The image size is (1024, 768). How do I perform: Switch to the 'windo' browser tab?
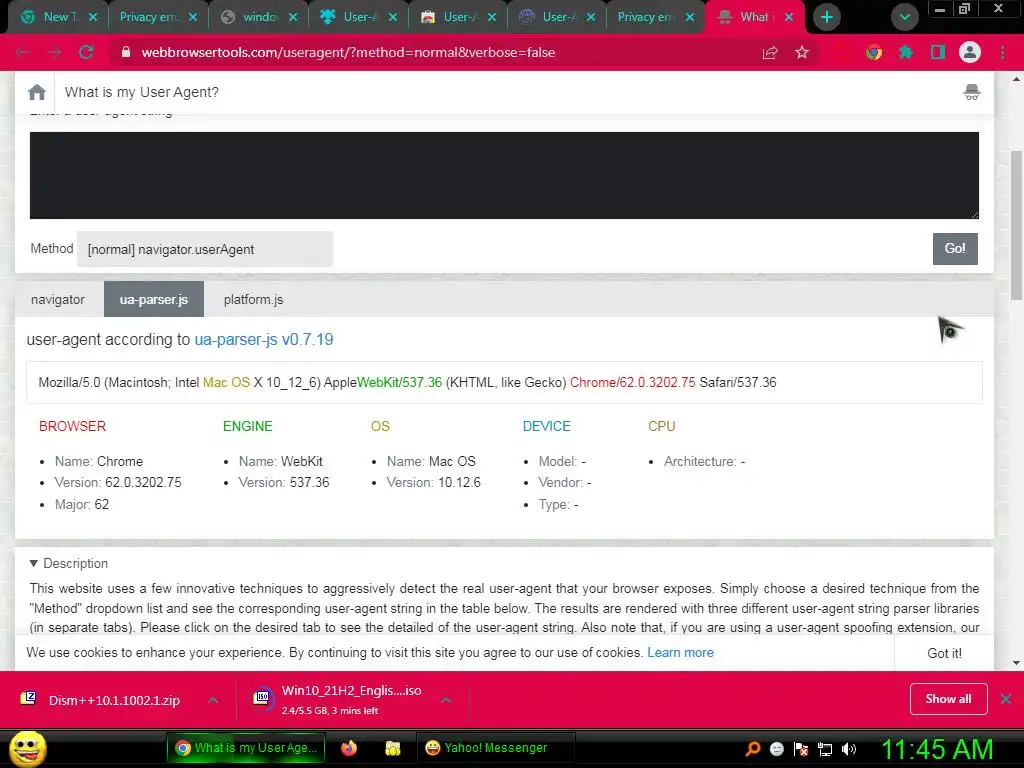pyautogui.click(x=260, y=17)
